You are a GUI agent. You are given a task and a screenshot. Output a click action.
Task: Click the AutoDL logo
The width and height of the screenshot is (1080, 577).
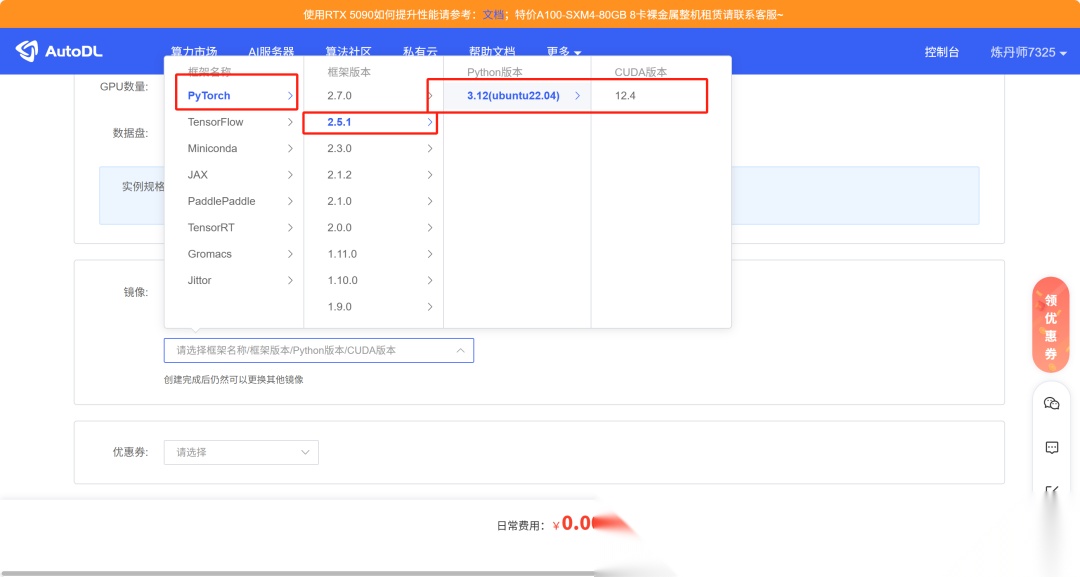(x=59, y=51)
